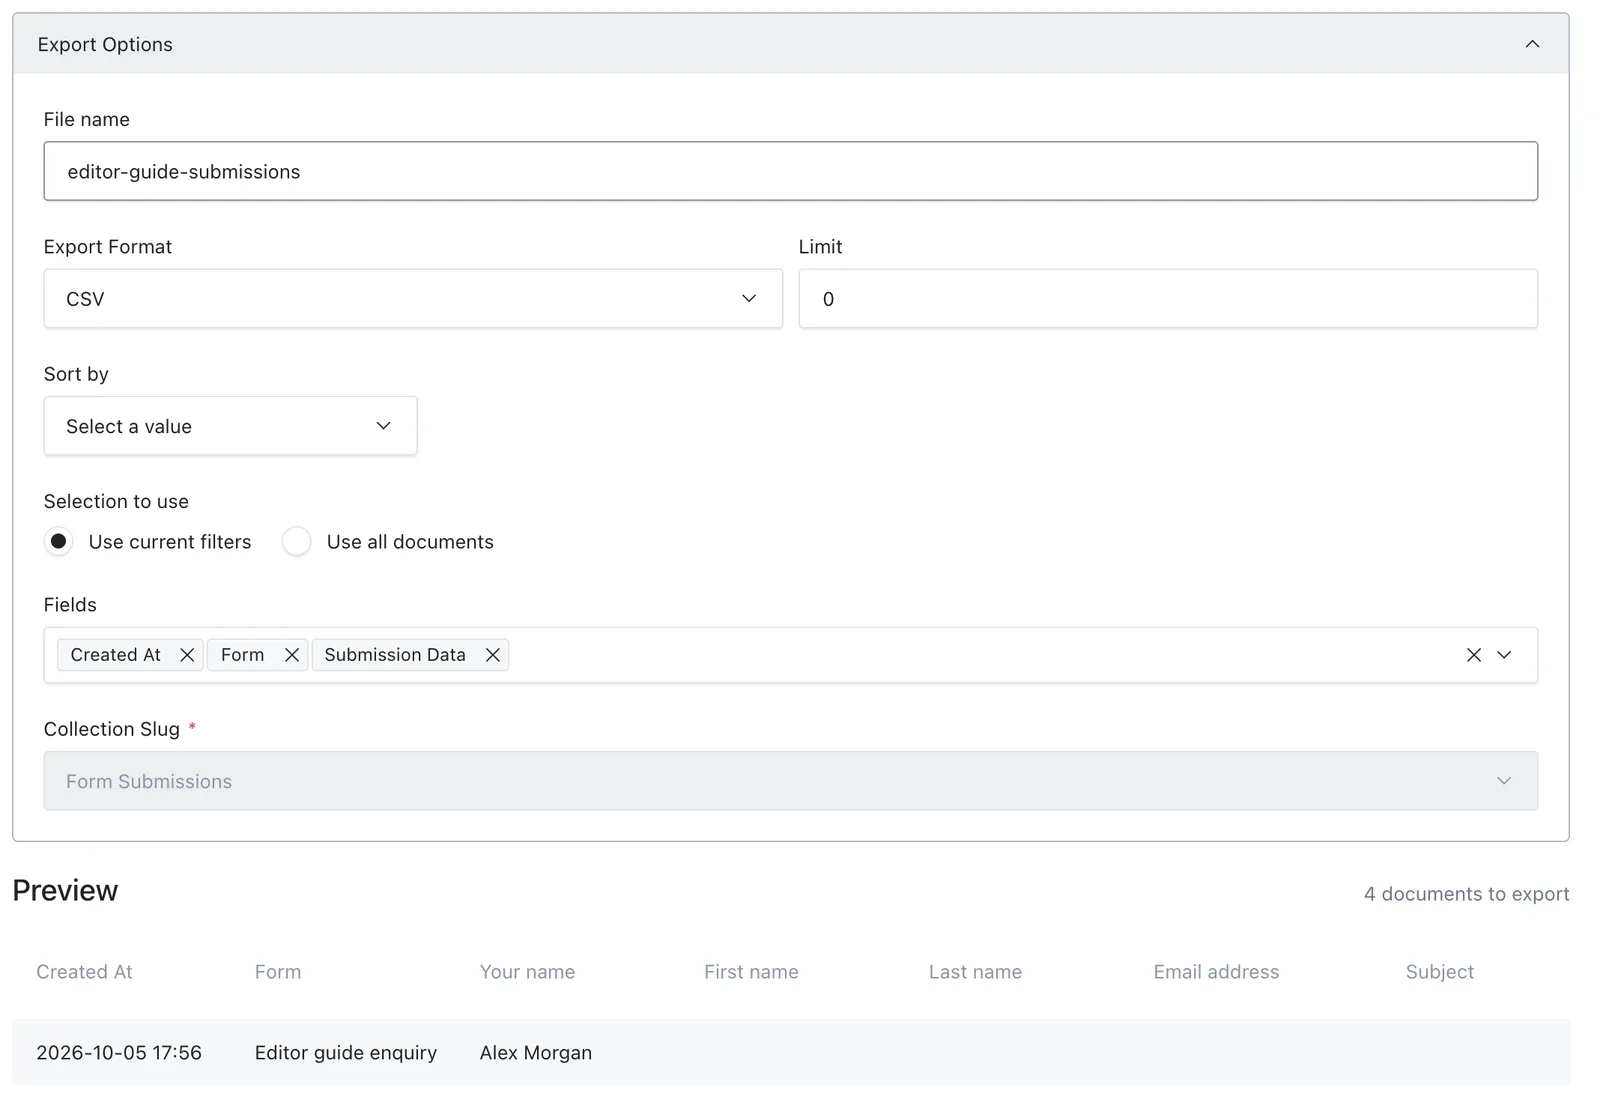Select Use current filters radio option
Viewport: 1600px width, 1097px height.
59,541
